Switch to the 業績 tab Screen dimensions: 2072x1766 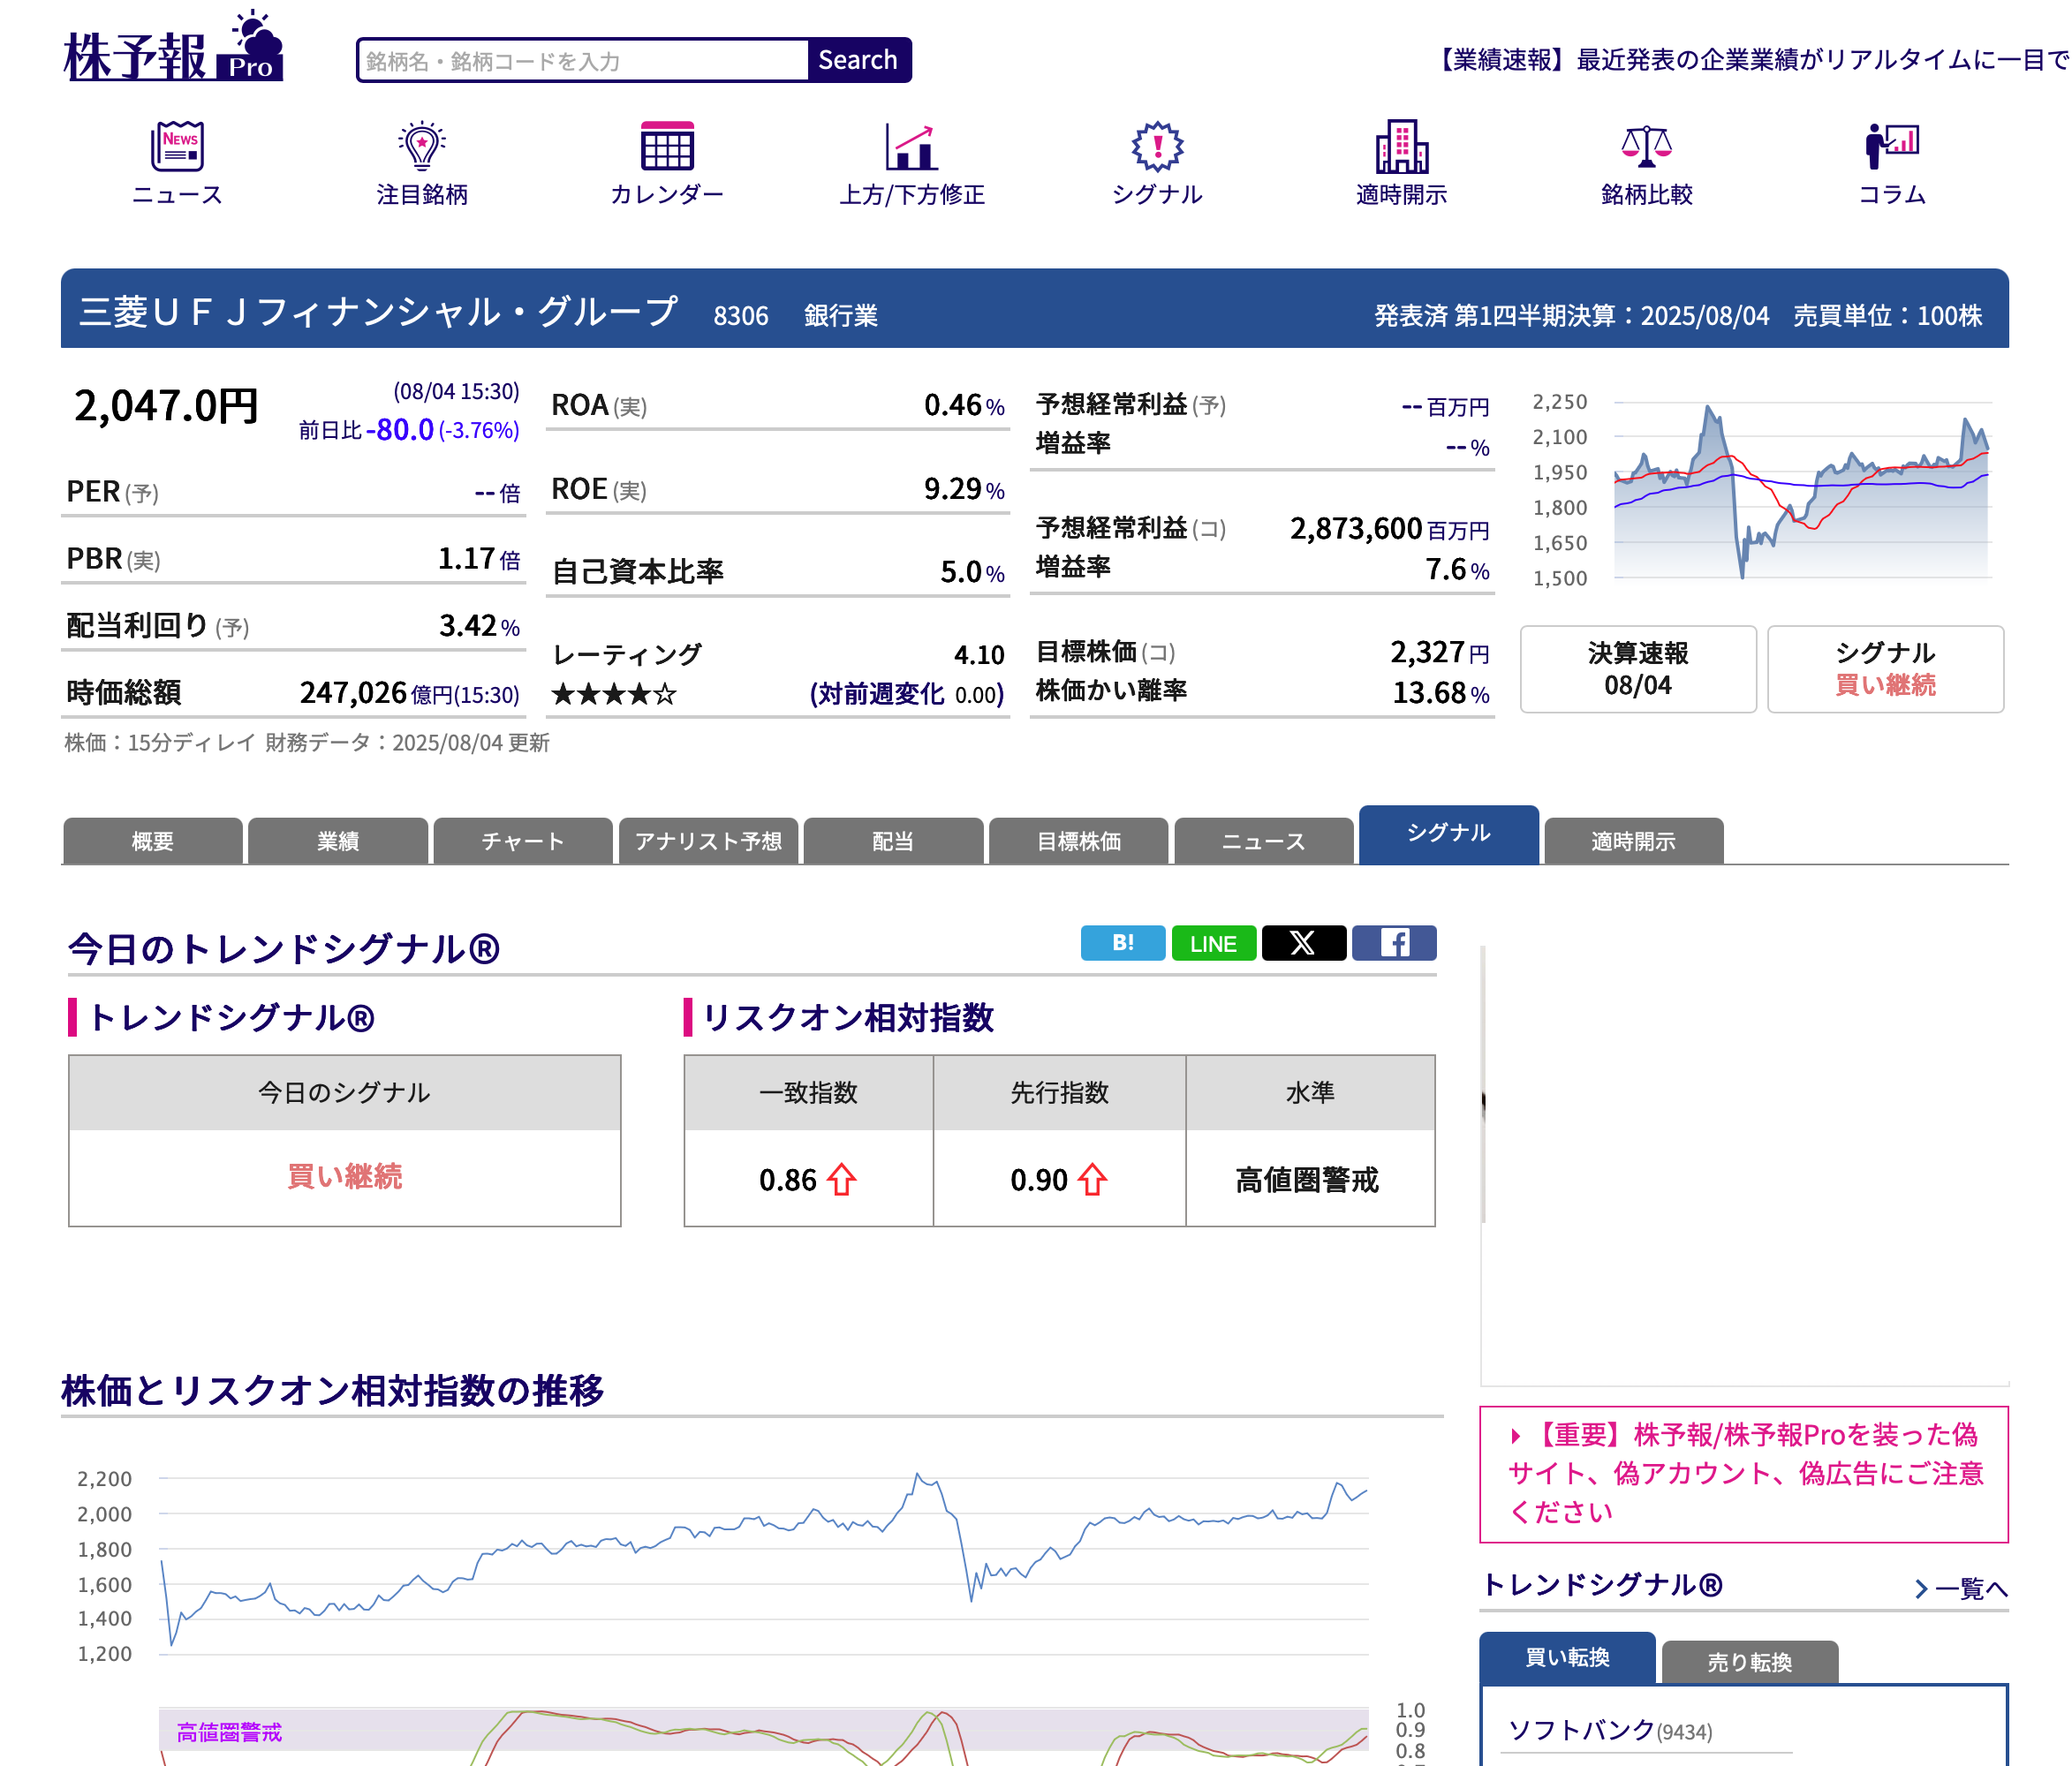[x=338, y=841]
